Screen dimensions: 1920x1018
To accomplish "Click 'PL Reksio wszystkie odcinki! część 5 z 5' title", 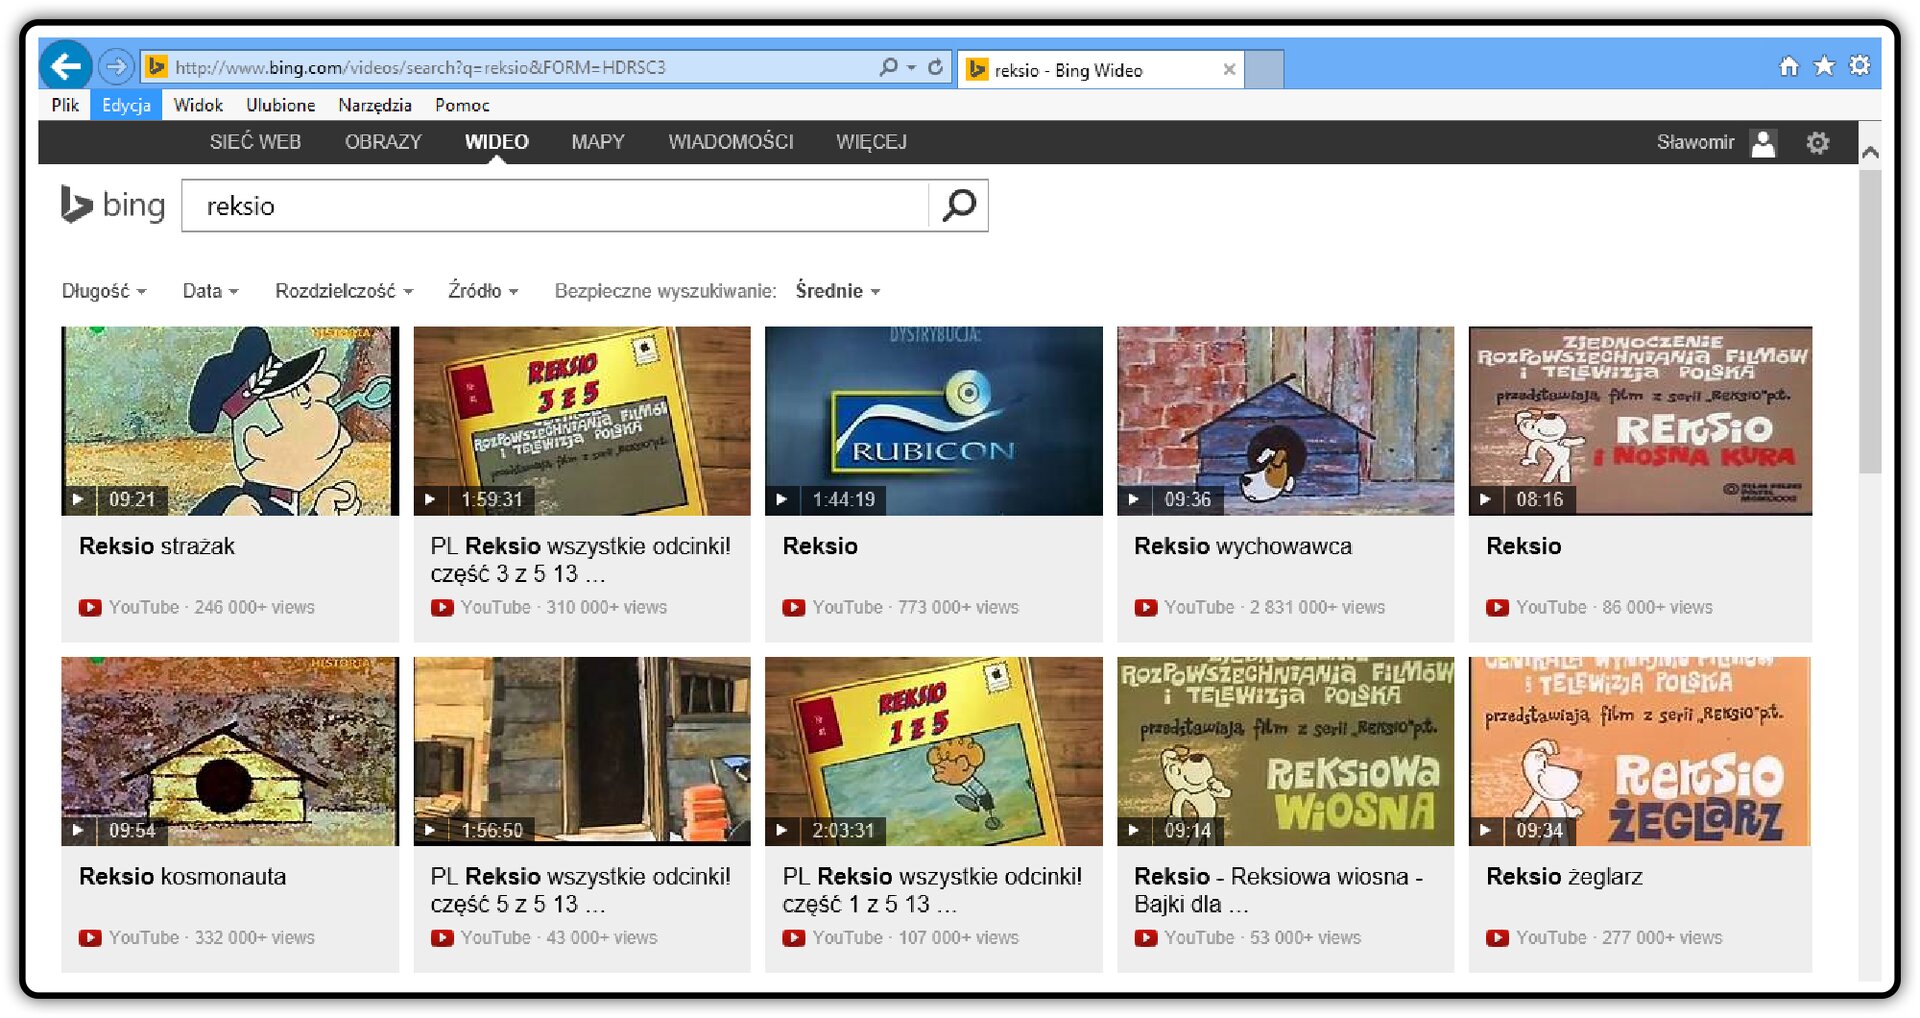I will click(x=580, y=890).
